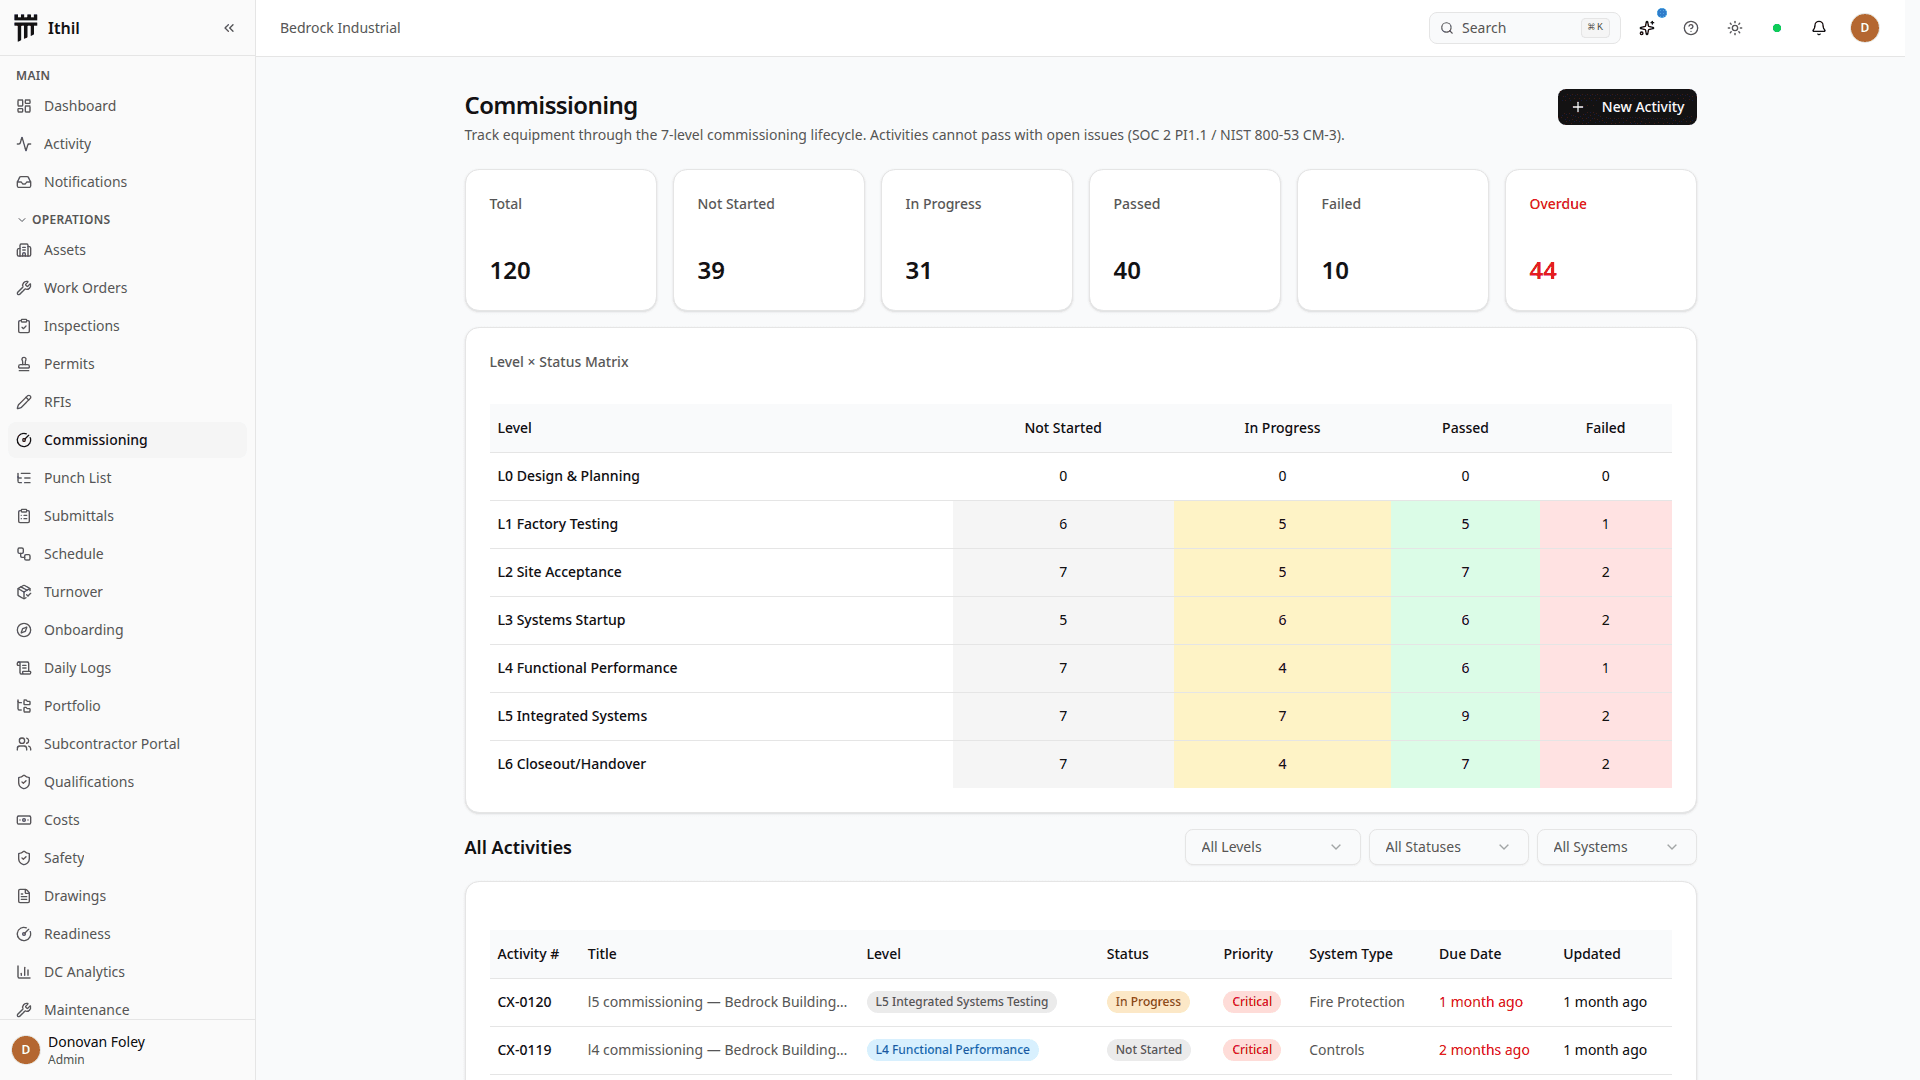Click the Permits stamp icon
The image size is (1920, 1080).
coord(24,364)
